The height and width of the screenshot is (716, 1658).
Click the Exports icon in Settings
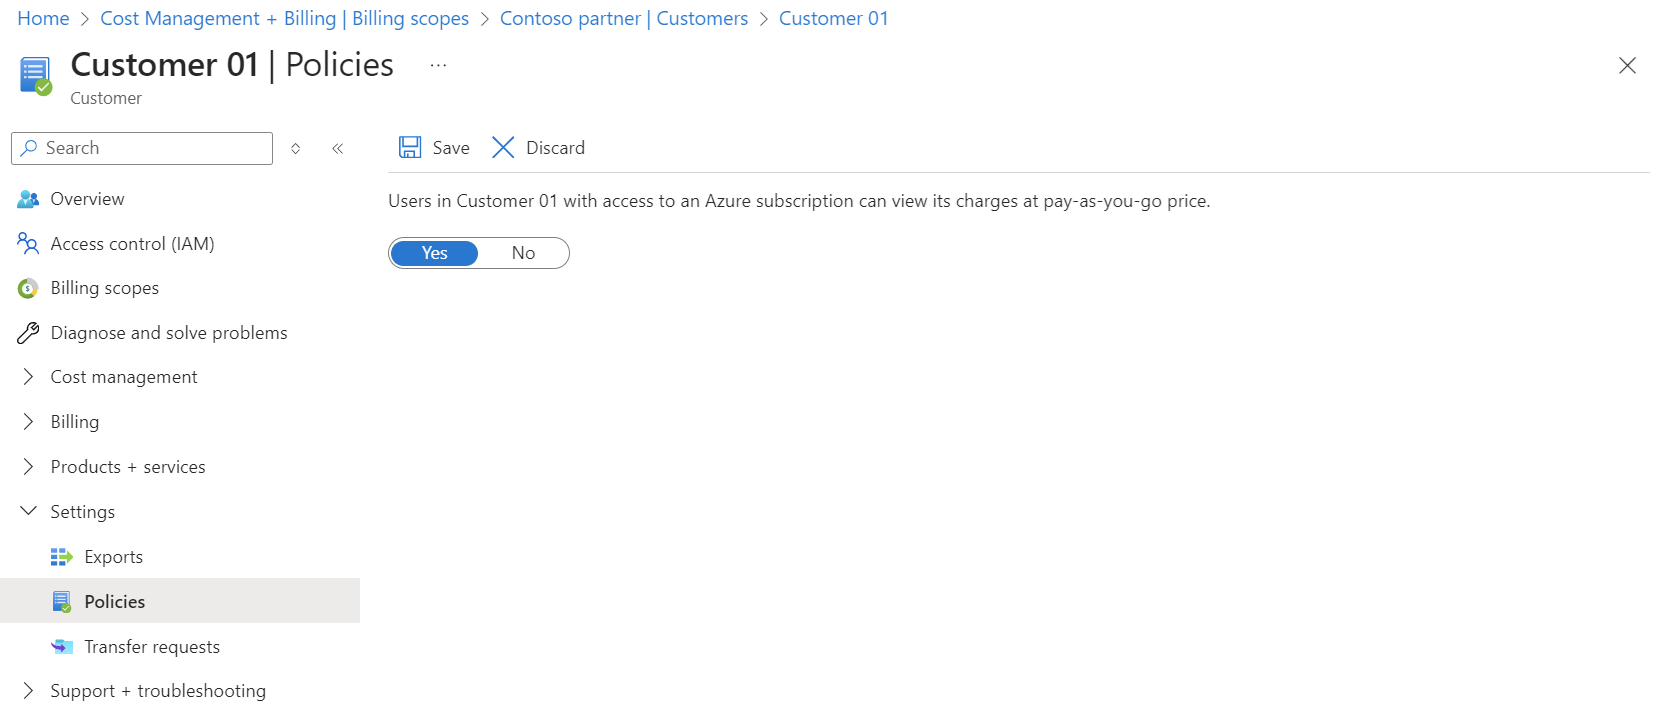coord(62,557)
